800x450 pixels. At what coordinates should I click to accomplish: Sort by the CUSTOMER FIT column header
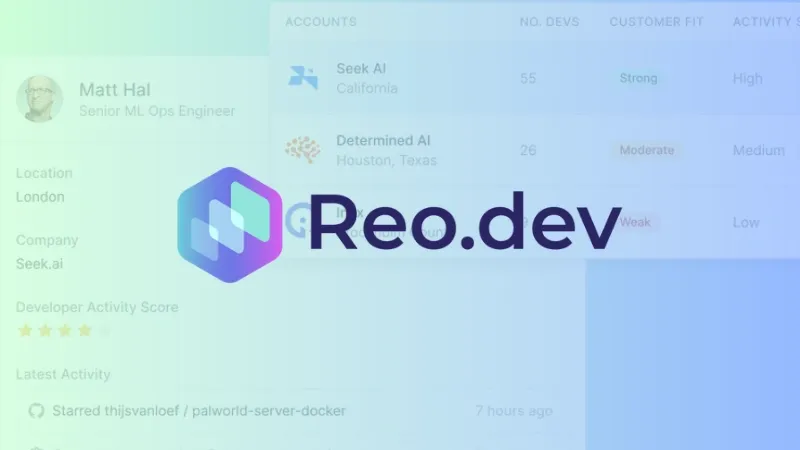point(657,22)
